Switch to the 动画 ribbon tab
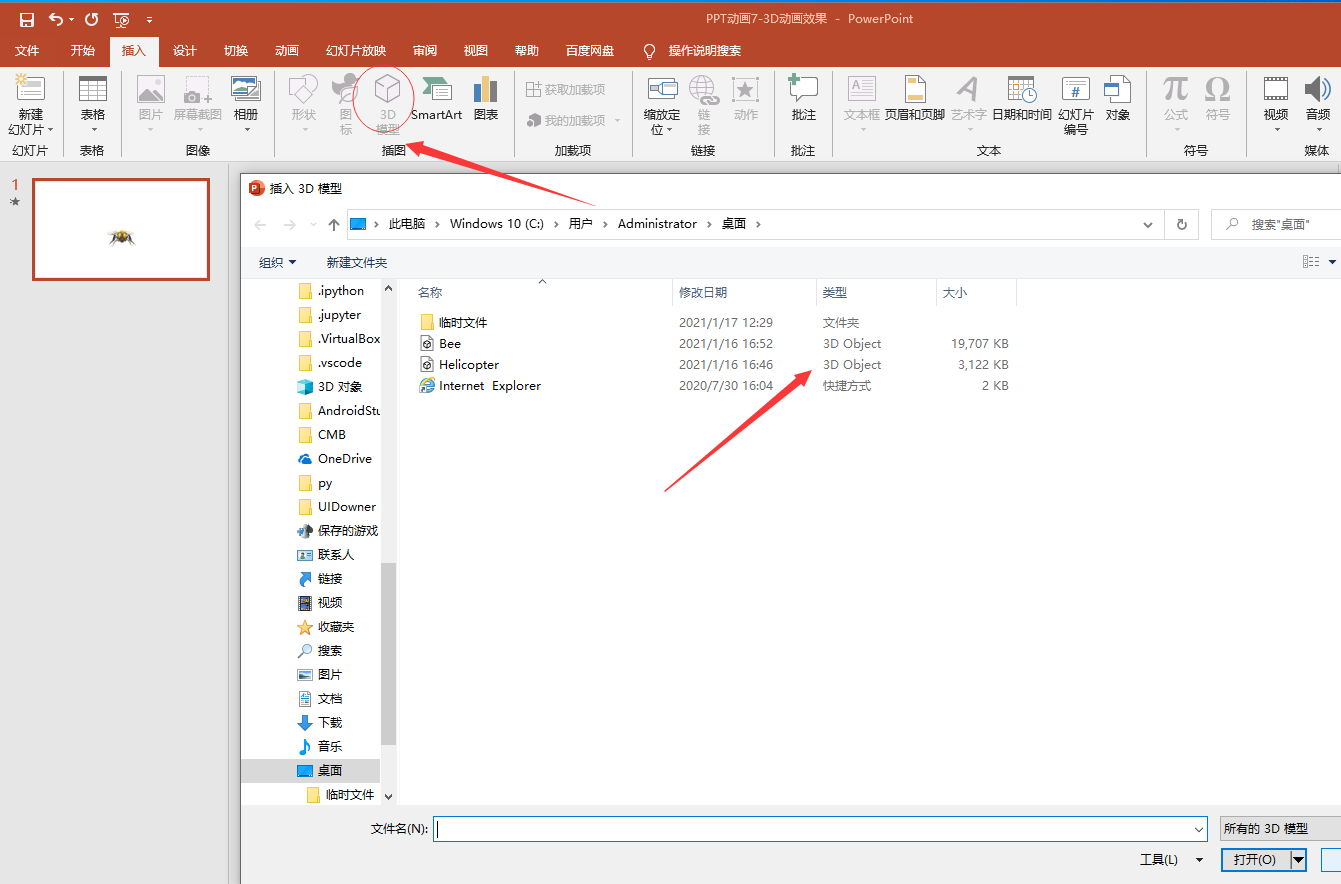Screen dimensions: 1341x884 (287, 51)
